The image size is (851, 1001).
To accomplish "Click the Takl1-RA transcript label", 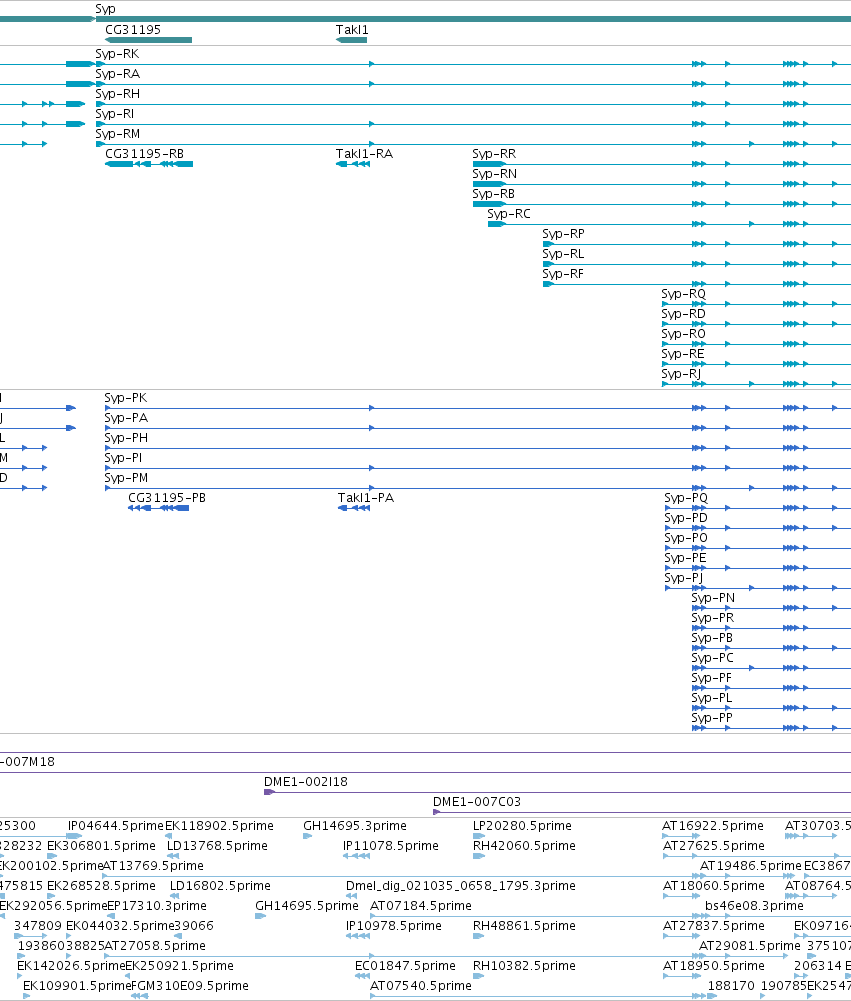I will (x=365, y=153).
